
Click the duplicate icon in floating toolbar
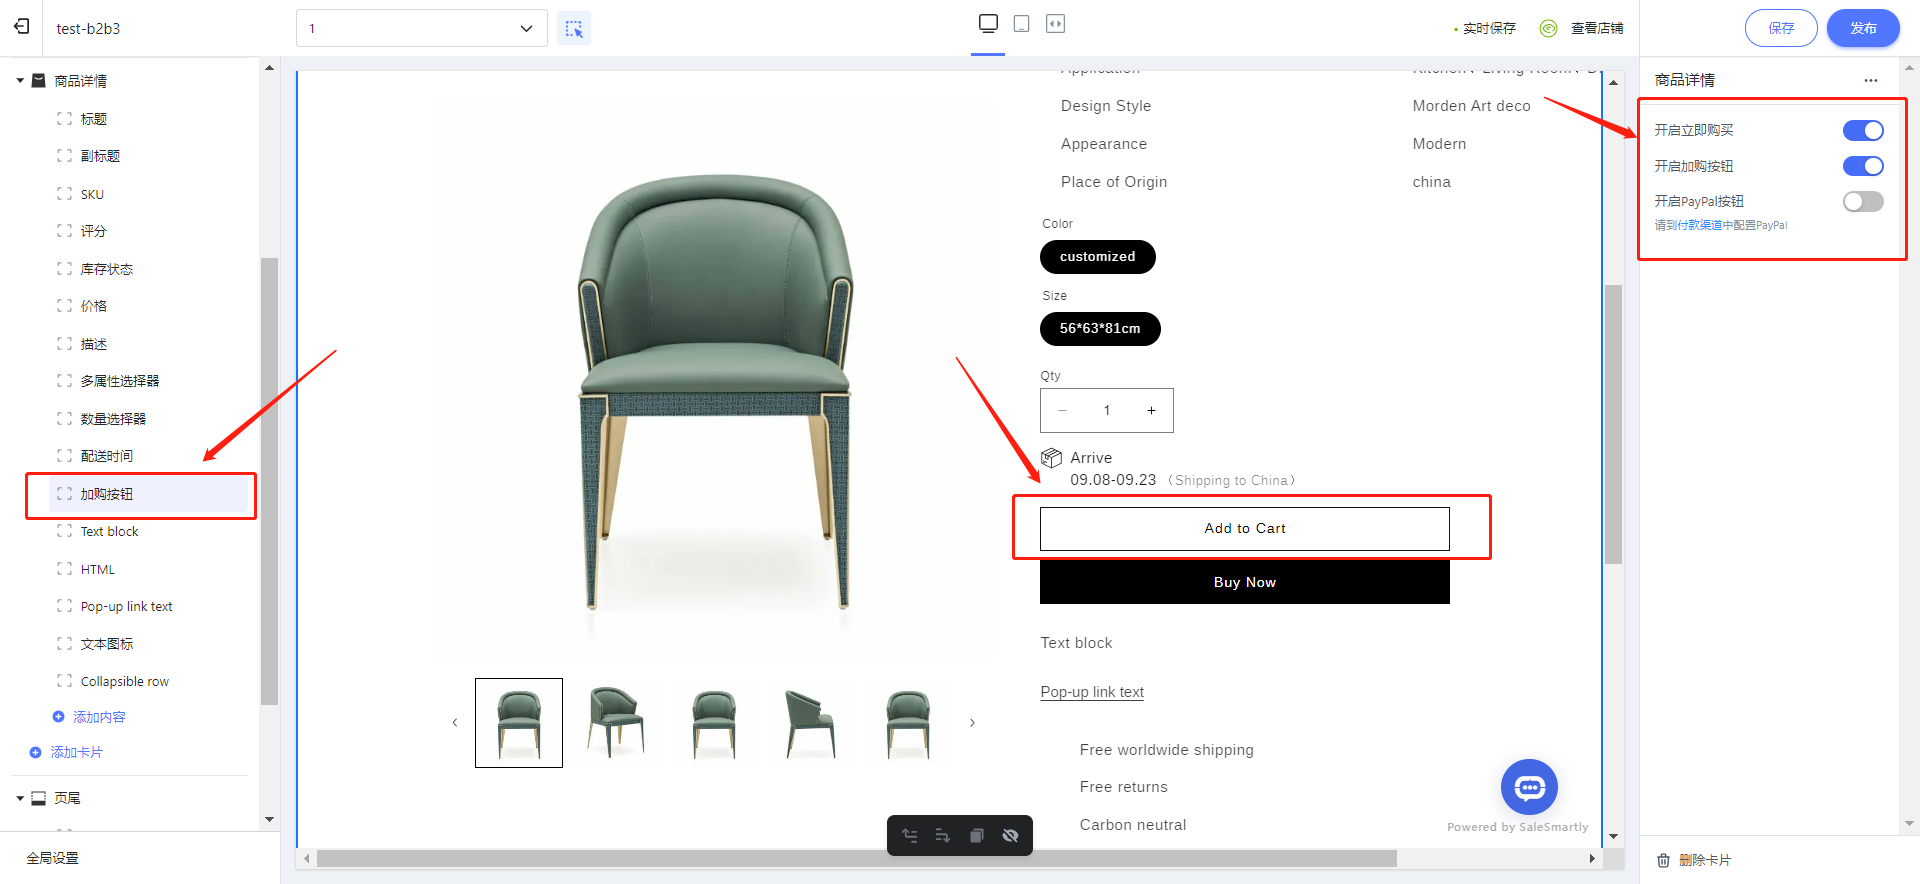(977, 836)
